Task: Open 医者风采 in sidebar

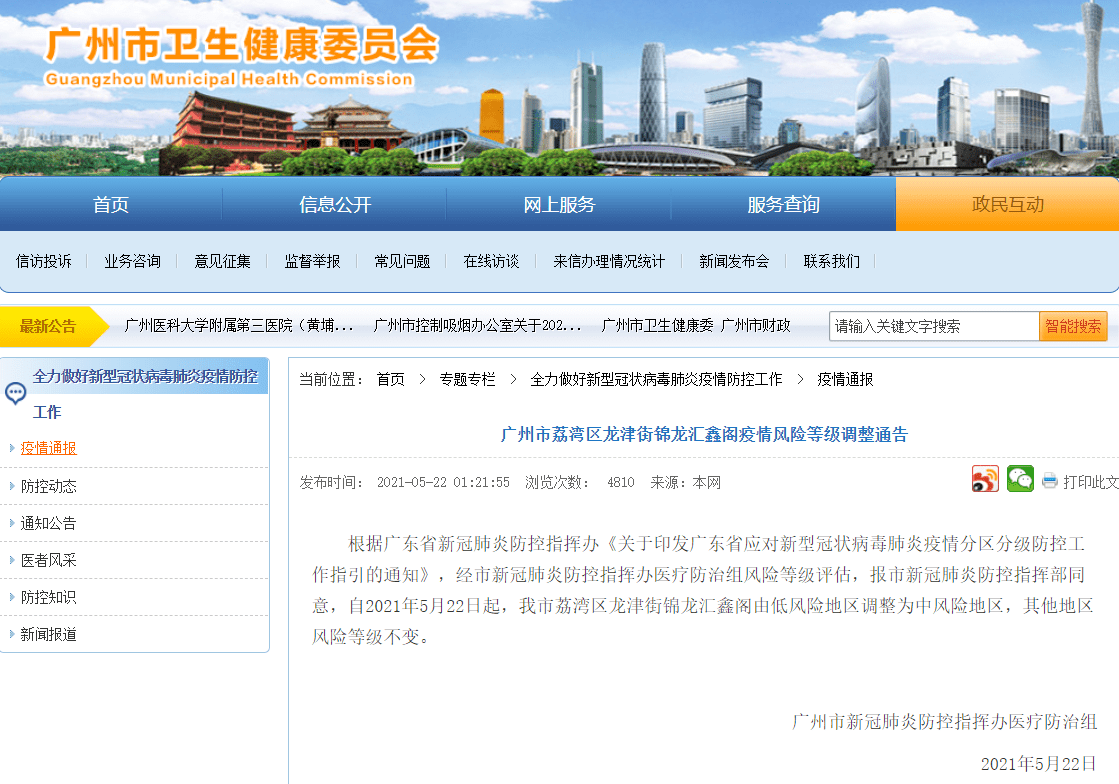Action: (49, 561)
